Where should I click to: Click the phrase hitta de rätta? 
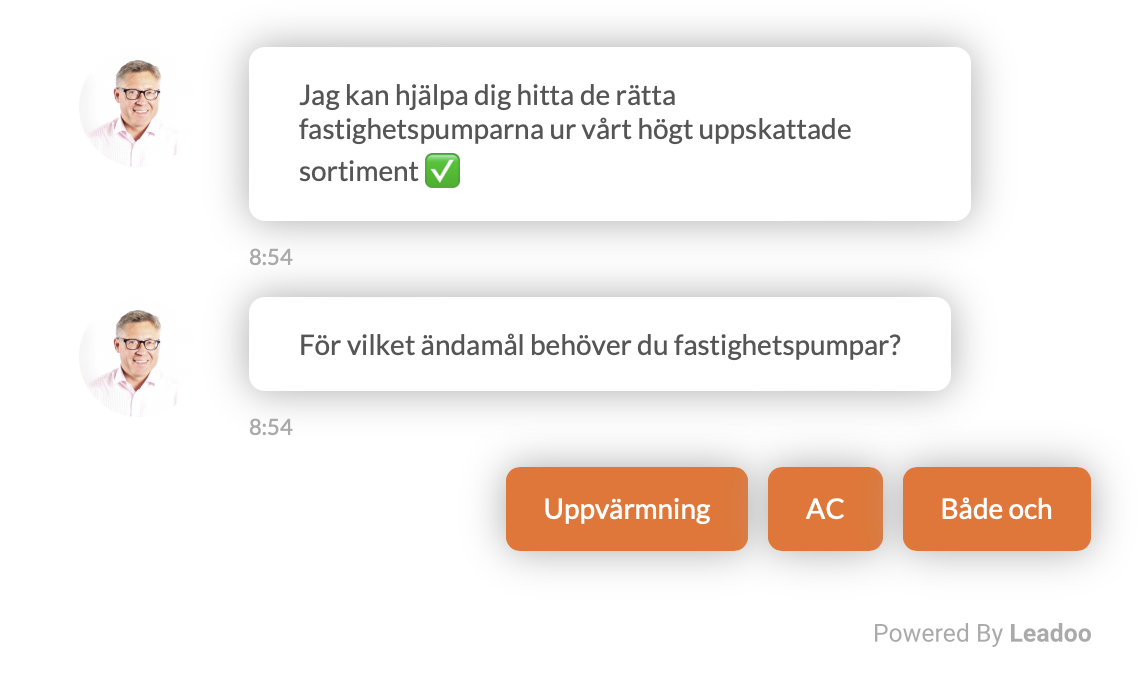click(x=596, y=95)
